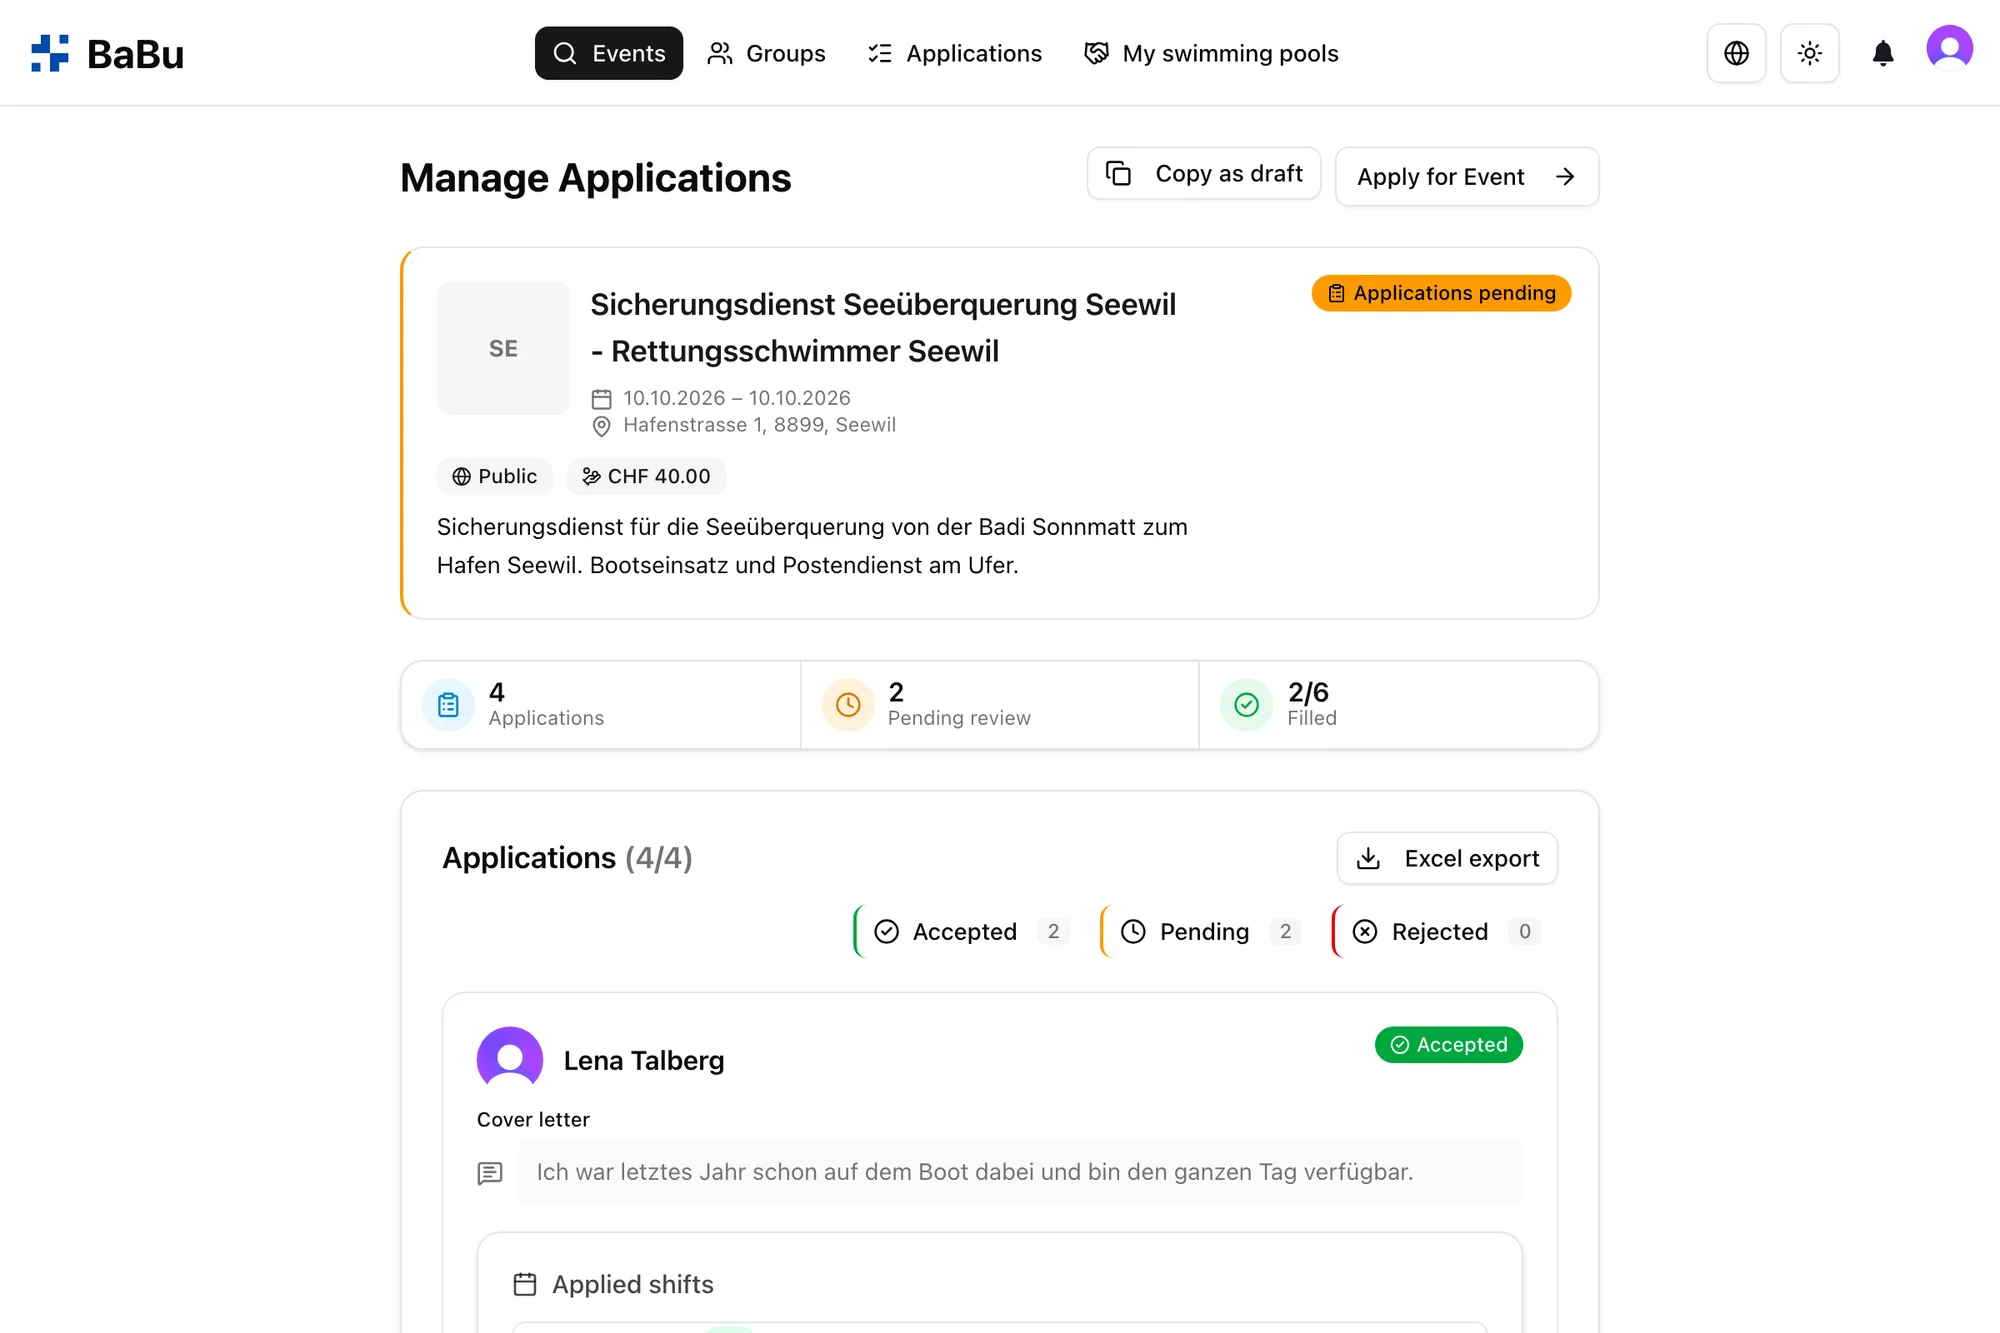Click the event title Sicherungsdienst Seeüberquerung Seewil
The image size is (2000, 1333).
point(883,327)
